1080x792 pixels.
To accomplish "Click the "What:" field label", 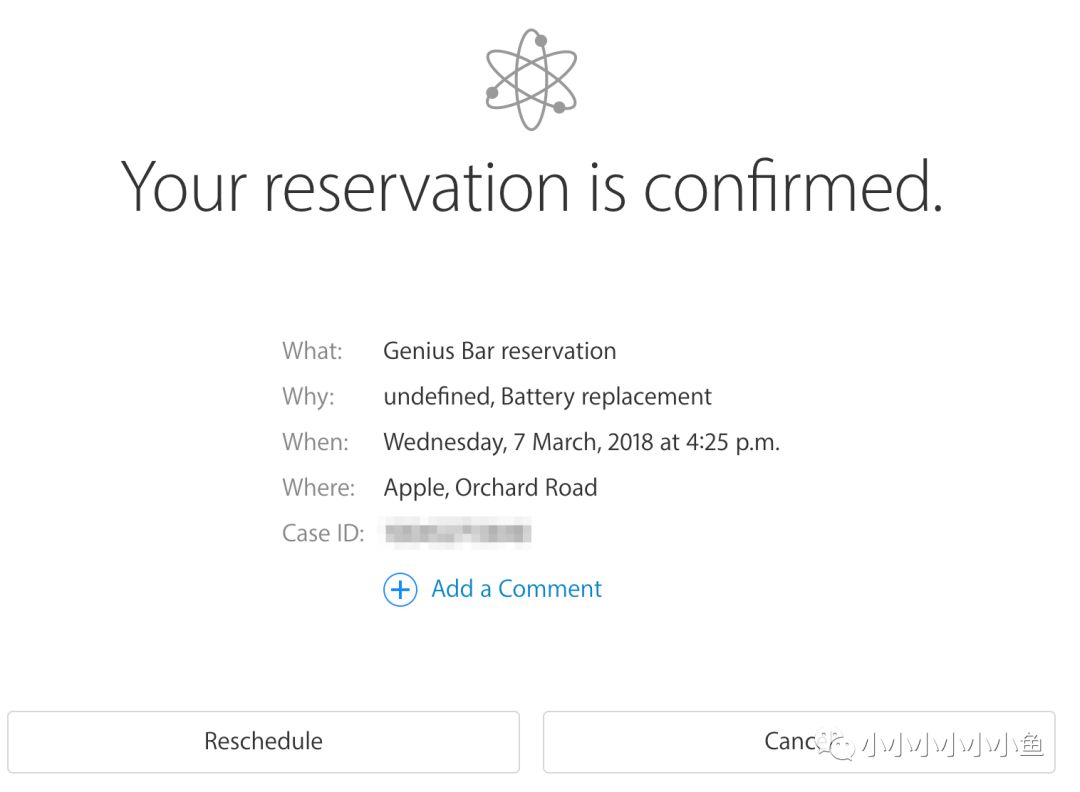I will click(312, 351).
